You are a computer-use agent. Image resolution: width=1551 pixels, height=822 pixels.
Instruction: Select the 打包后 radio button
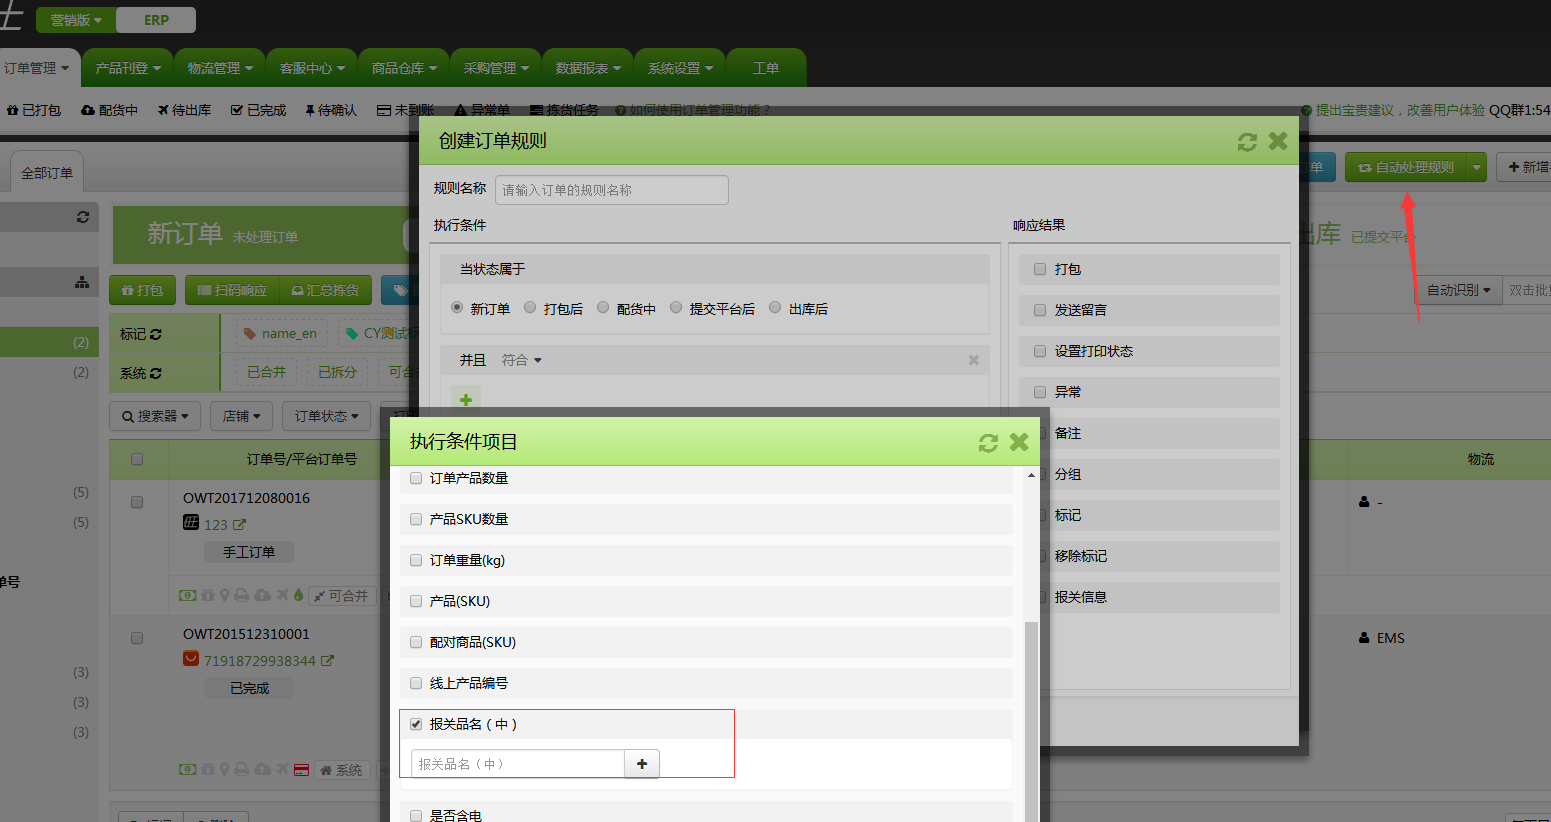point(530,308)
